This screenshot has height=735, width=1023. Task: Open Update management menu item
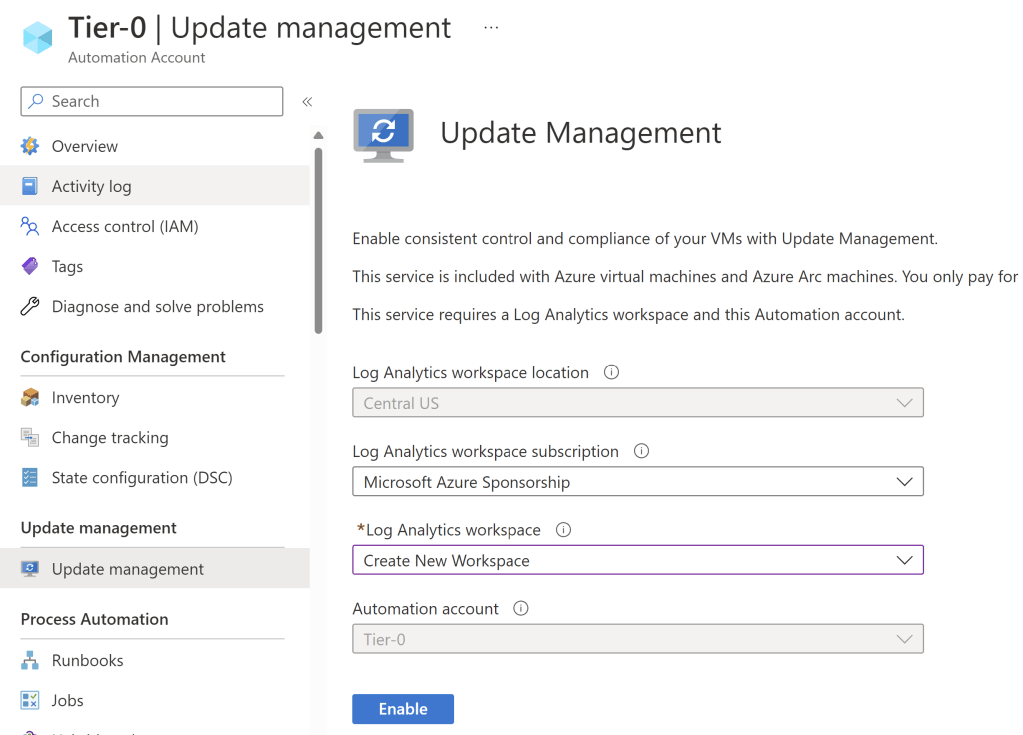pos(127,569)
